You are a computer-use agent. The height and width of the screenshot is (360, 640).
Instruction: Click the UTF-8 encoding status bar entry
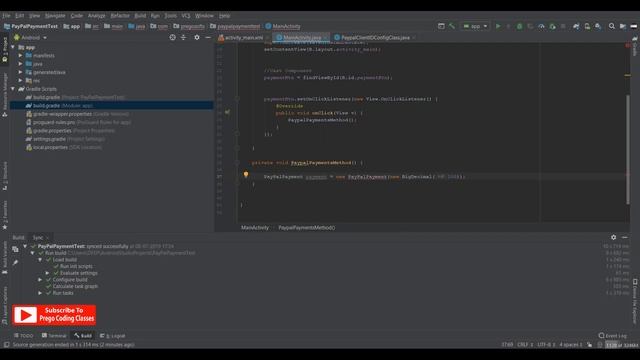[x=546, y=345]
